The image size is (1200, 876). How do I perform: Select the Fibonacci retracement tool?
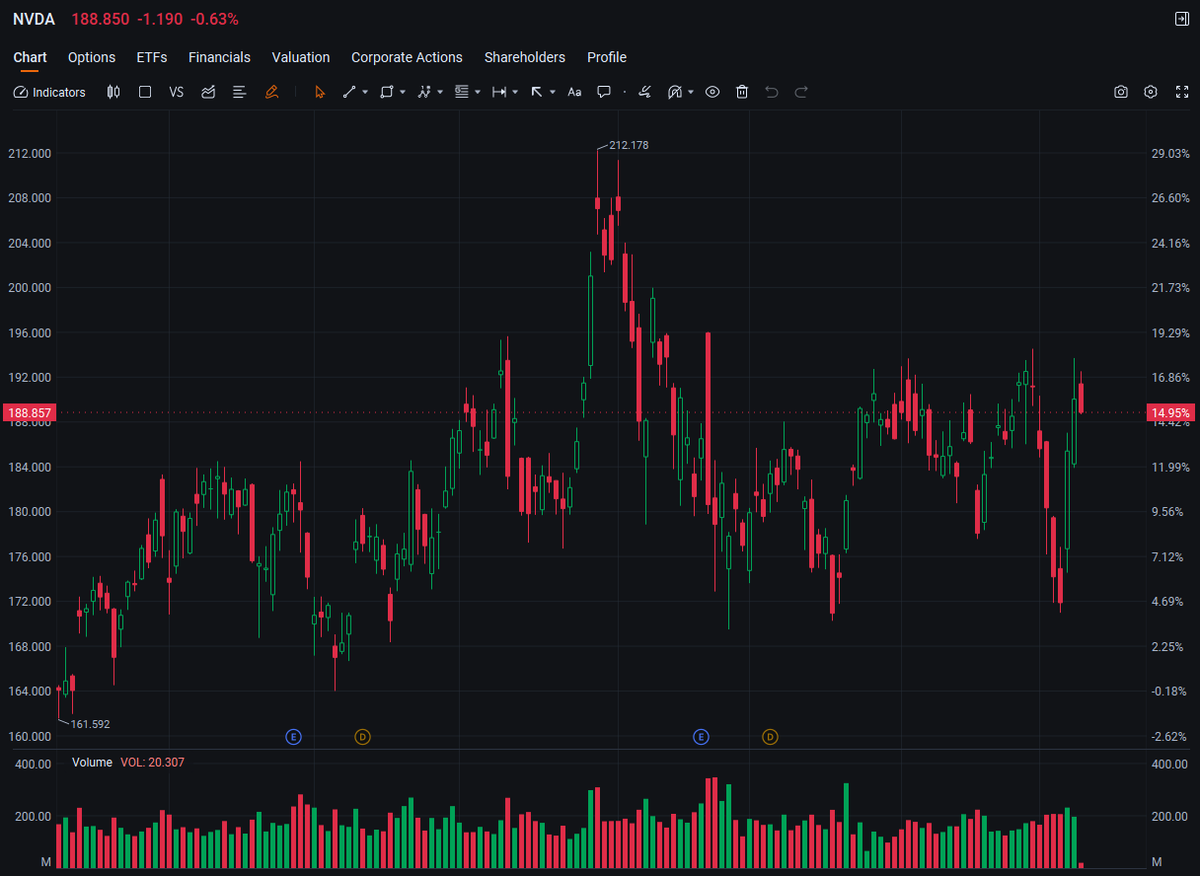click(462, 92)
